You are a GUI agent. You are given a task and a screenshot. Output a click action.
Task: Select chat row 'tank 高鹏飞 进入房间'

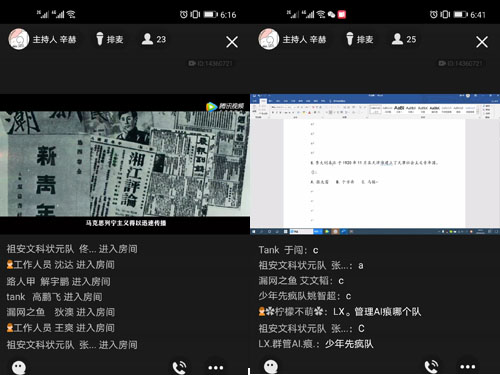54,297
